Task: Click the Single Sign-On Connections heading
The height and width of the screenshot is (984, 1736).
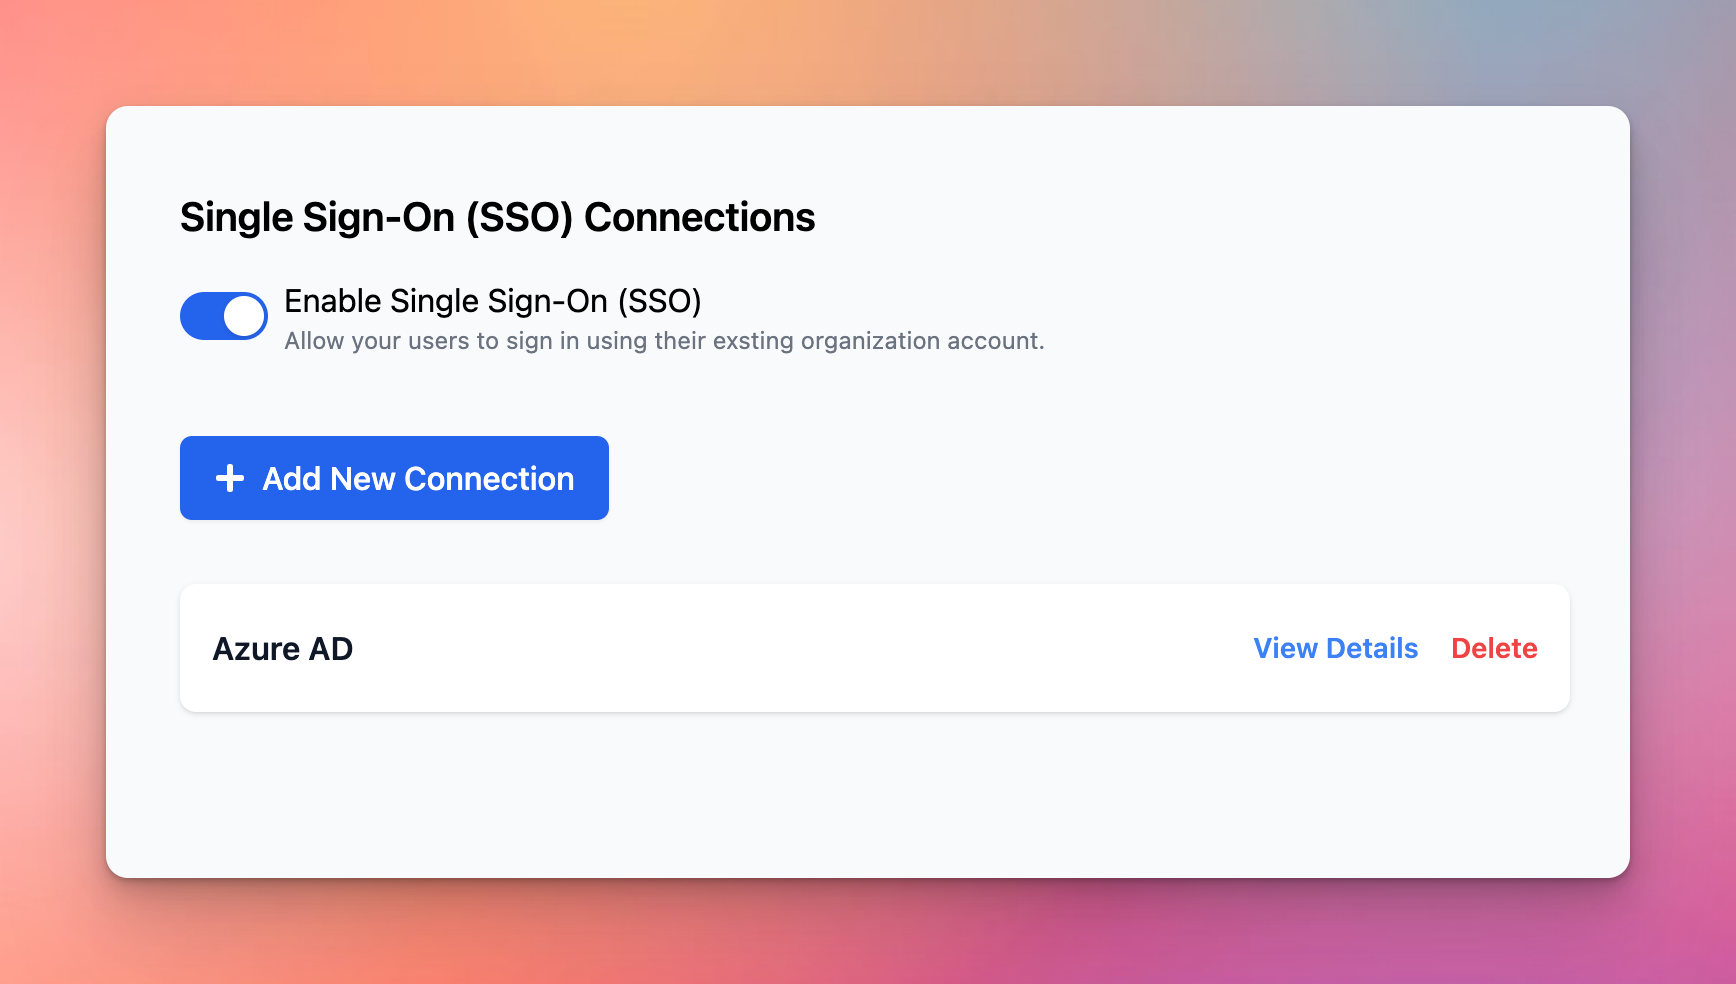Action: pos(497,216)
